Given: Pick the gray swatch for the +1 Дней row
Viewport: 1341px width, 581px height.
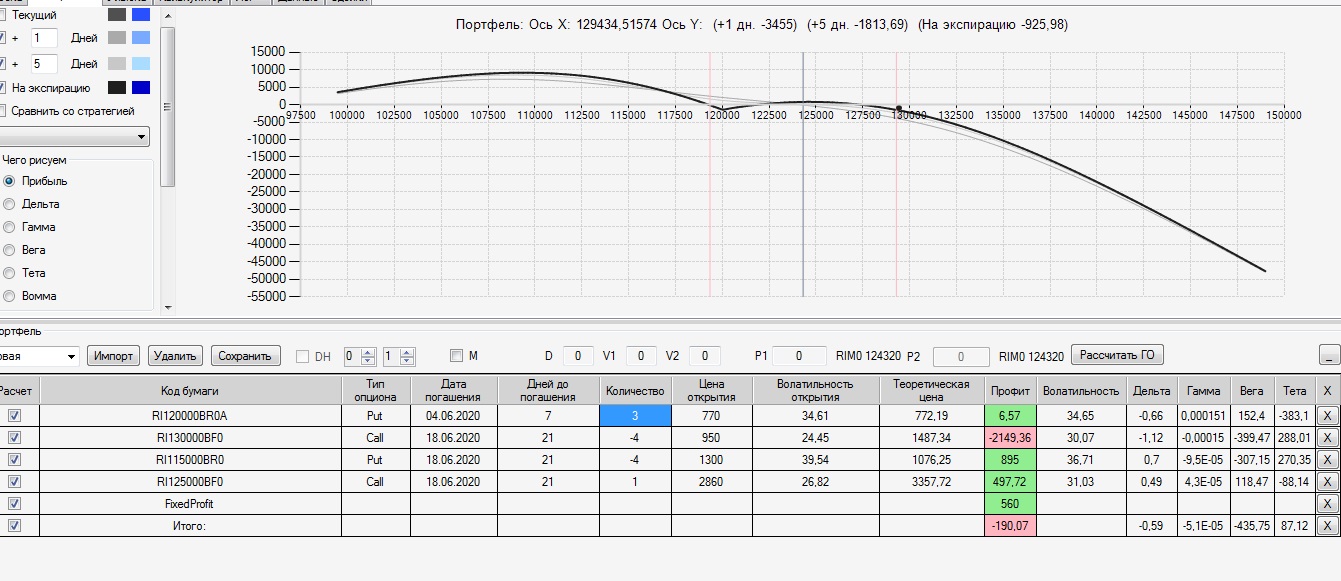Looking at the screenshot, I should pyautogui.click(x=117, y=38).
